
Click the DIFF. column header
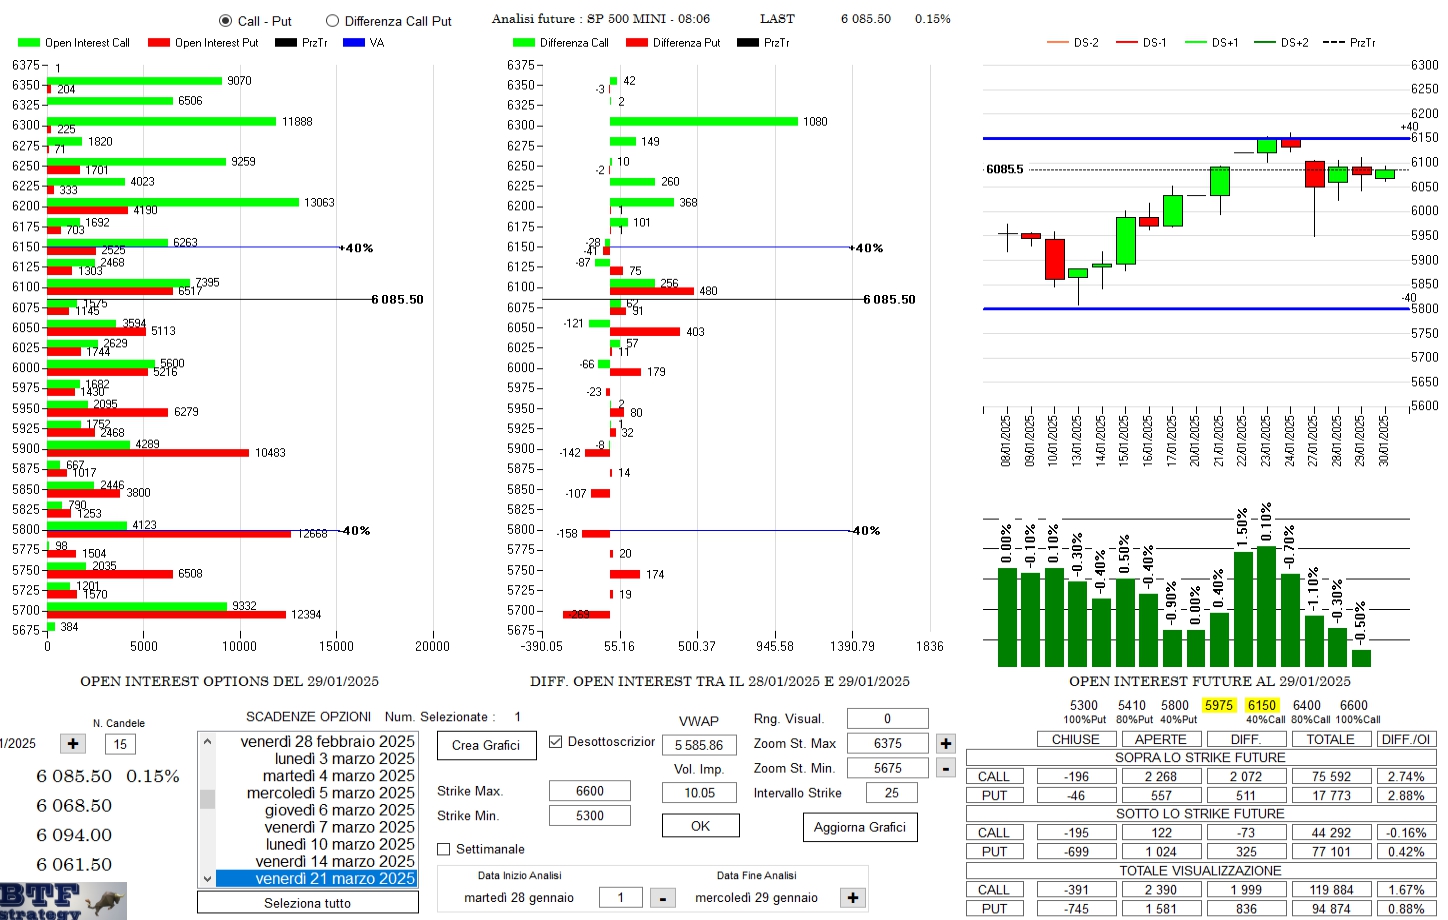pyautogui.click(x=1246, y=739)
